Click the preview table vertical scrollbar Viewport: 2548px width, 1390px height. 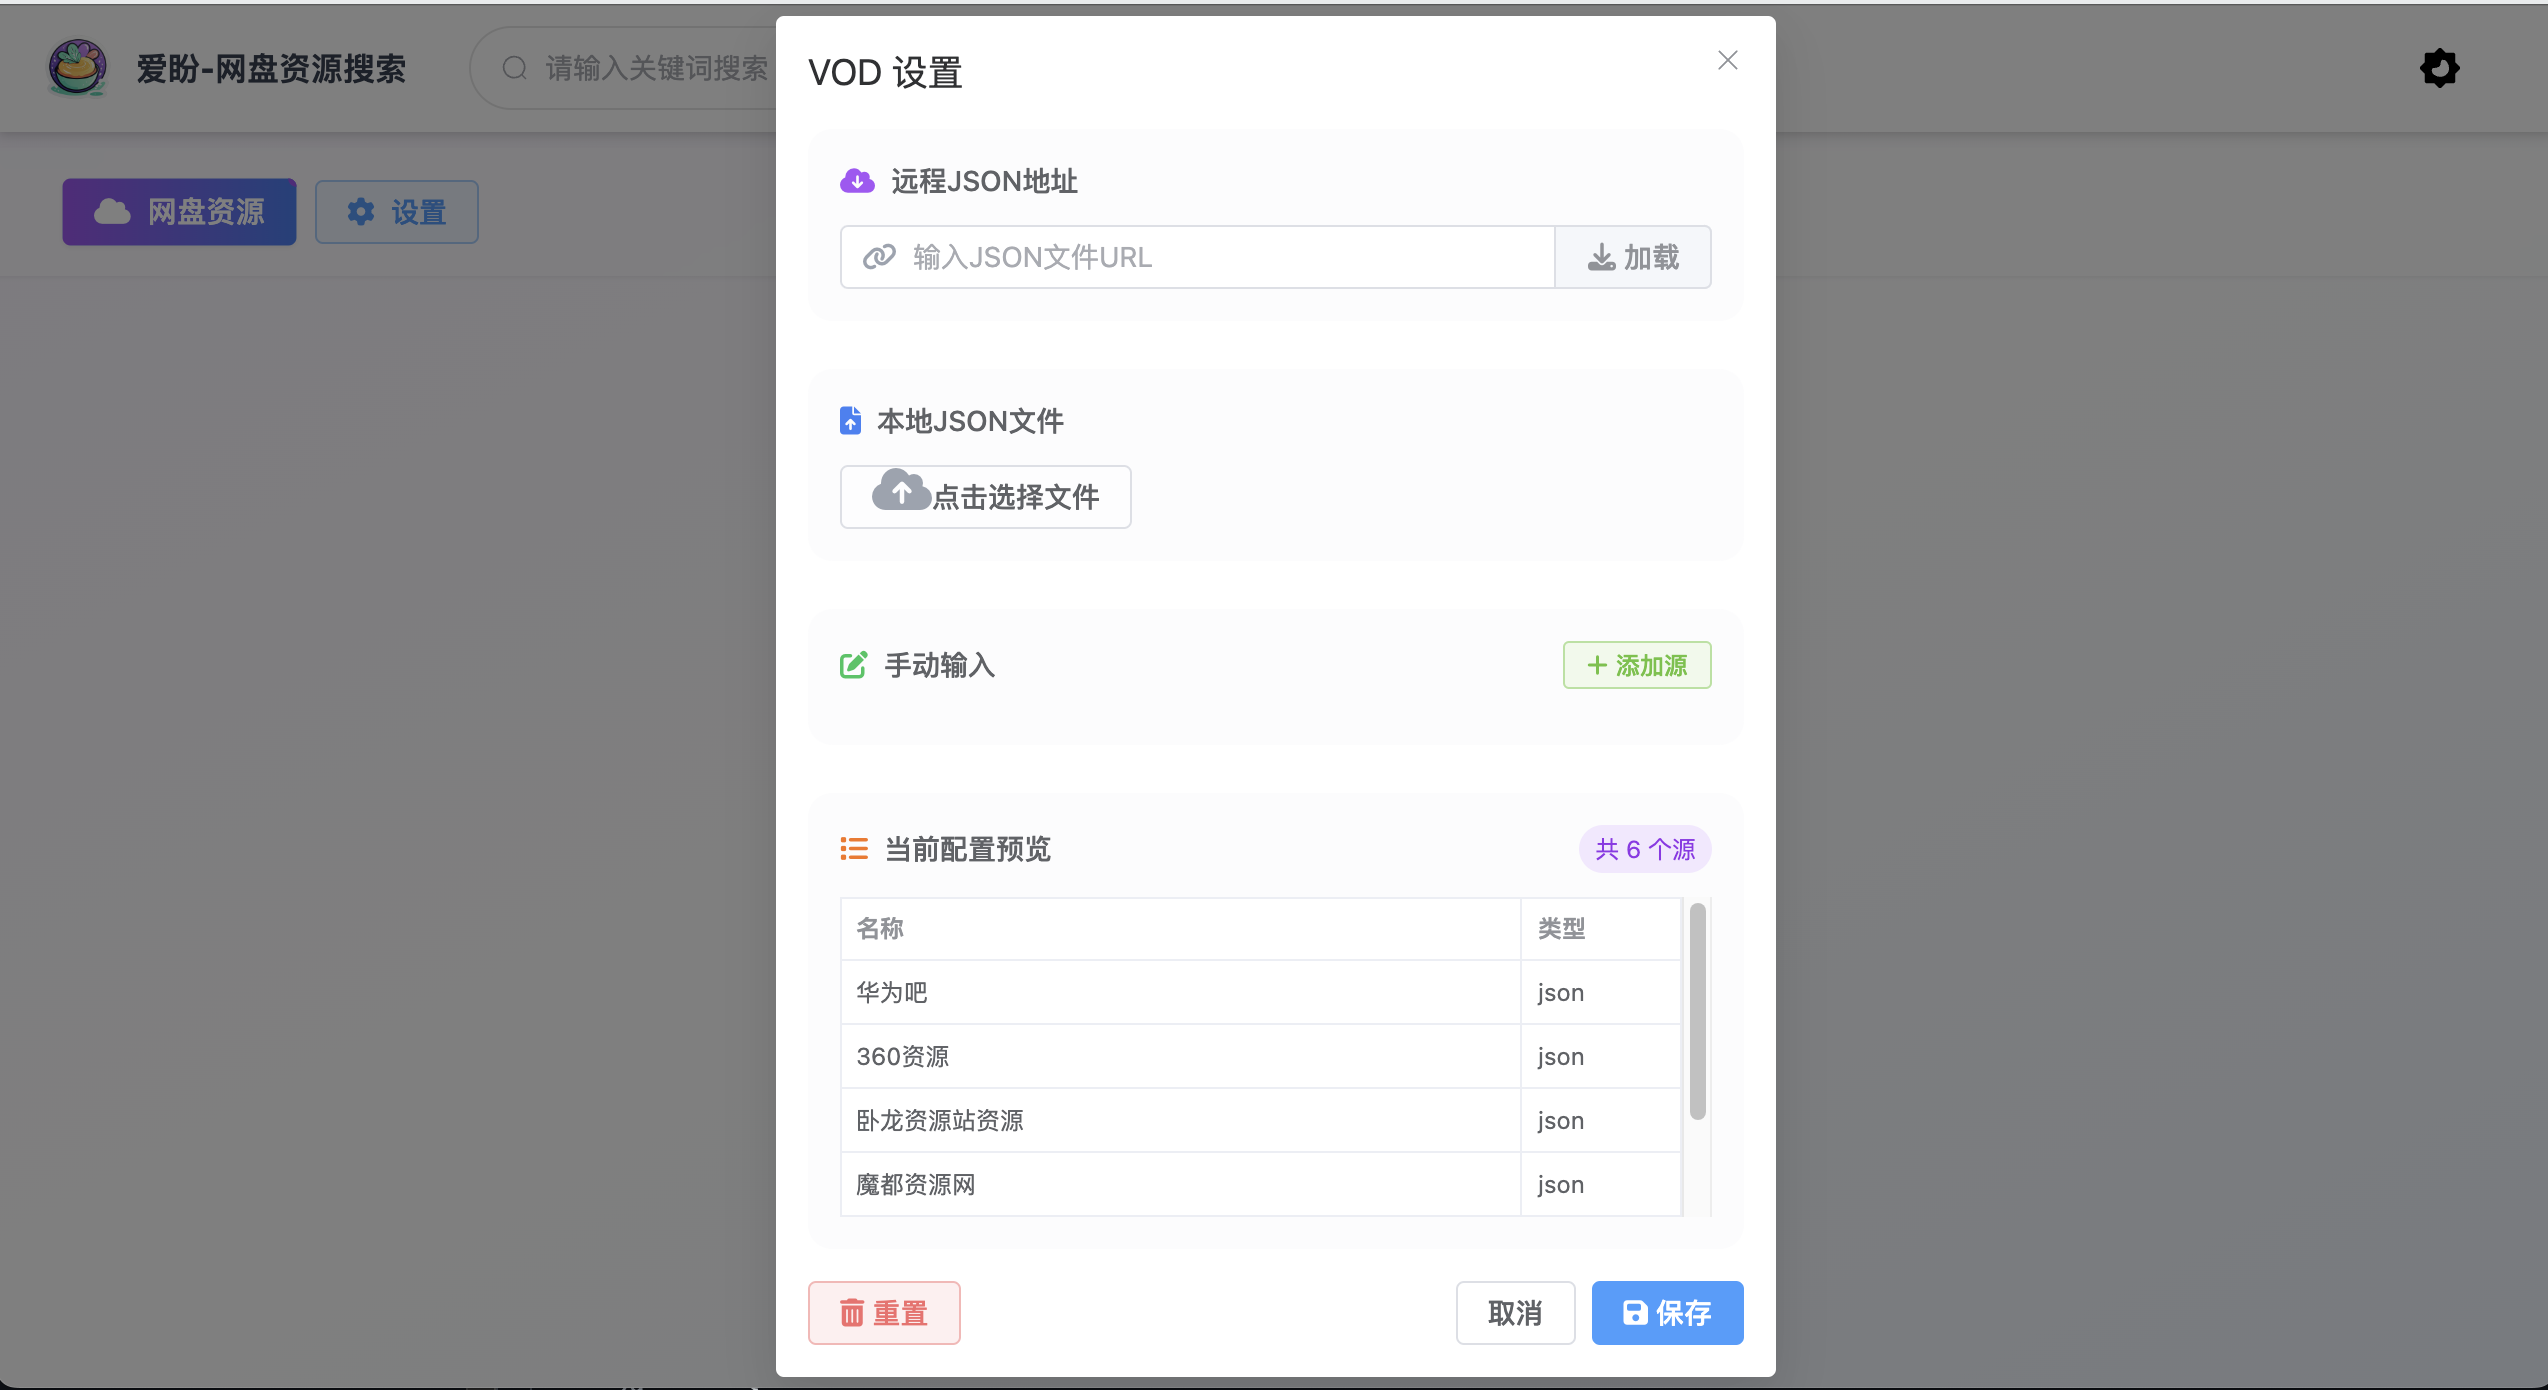tap(1697, 1011)
